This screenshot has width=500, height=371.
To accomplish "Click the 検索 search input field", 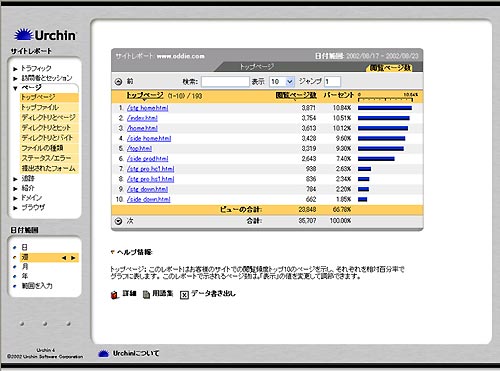I will 225,81.
